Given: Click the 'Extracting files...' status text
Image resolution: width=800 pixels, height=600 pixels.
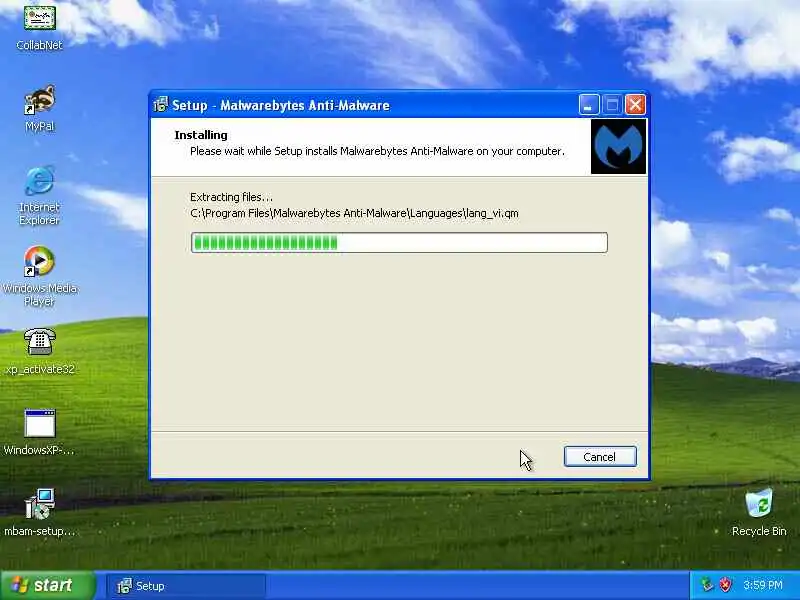Looking at the screenshot, I should [231, 197].
